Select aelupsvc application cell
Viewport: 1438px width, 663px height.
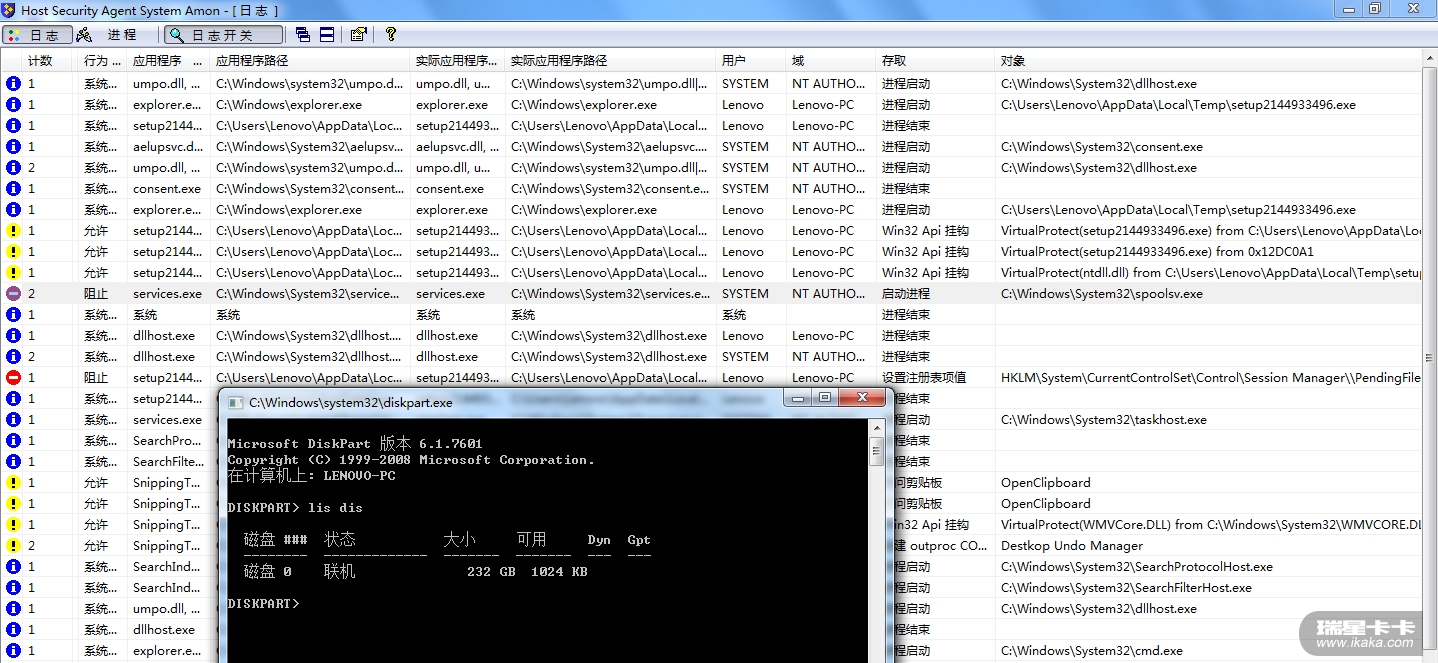coord(167,147)
